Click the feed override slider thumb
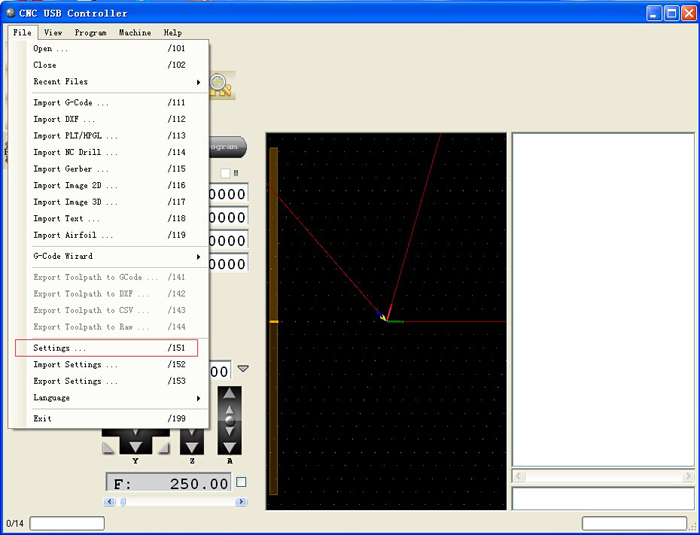 (123, 502)
